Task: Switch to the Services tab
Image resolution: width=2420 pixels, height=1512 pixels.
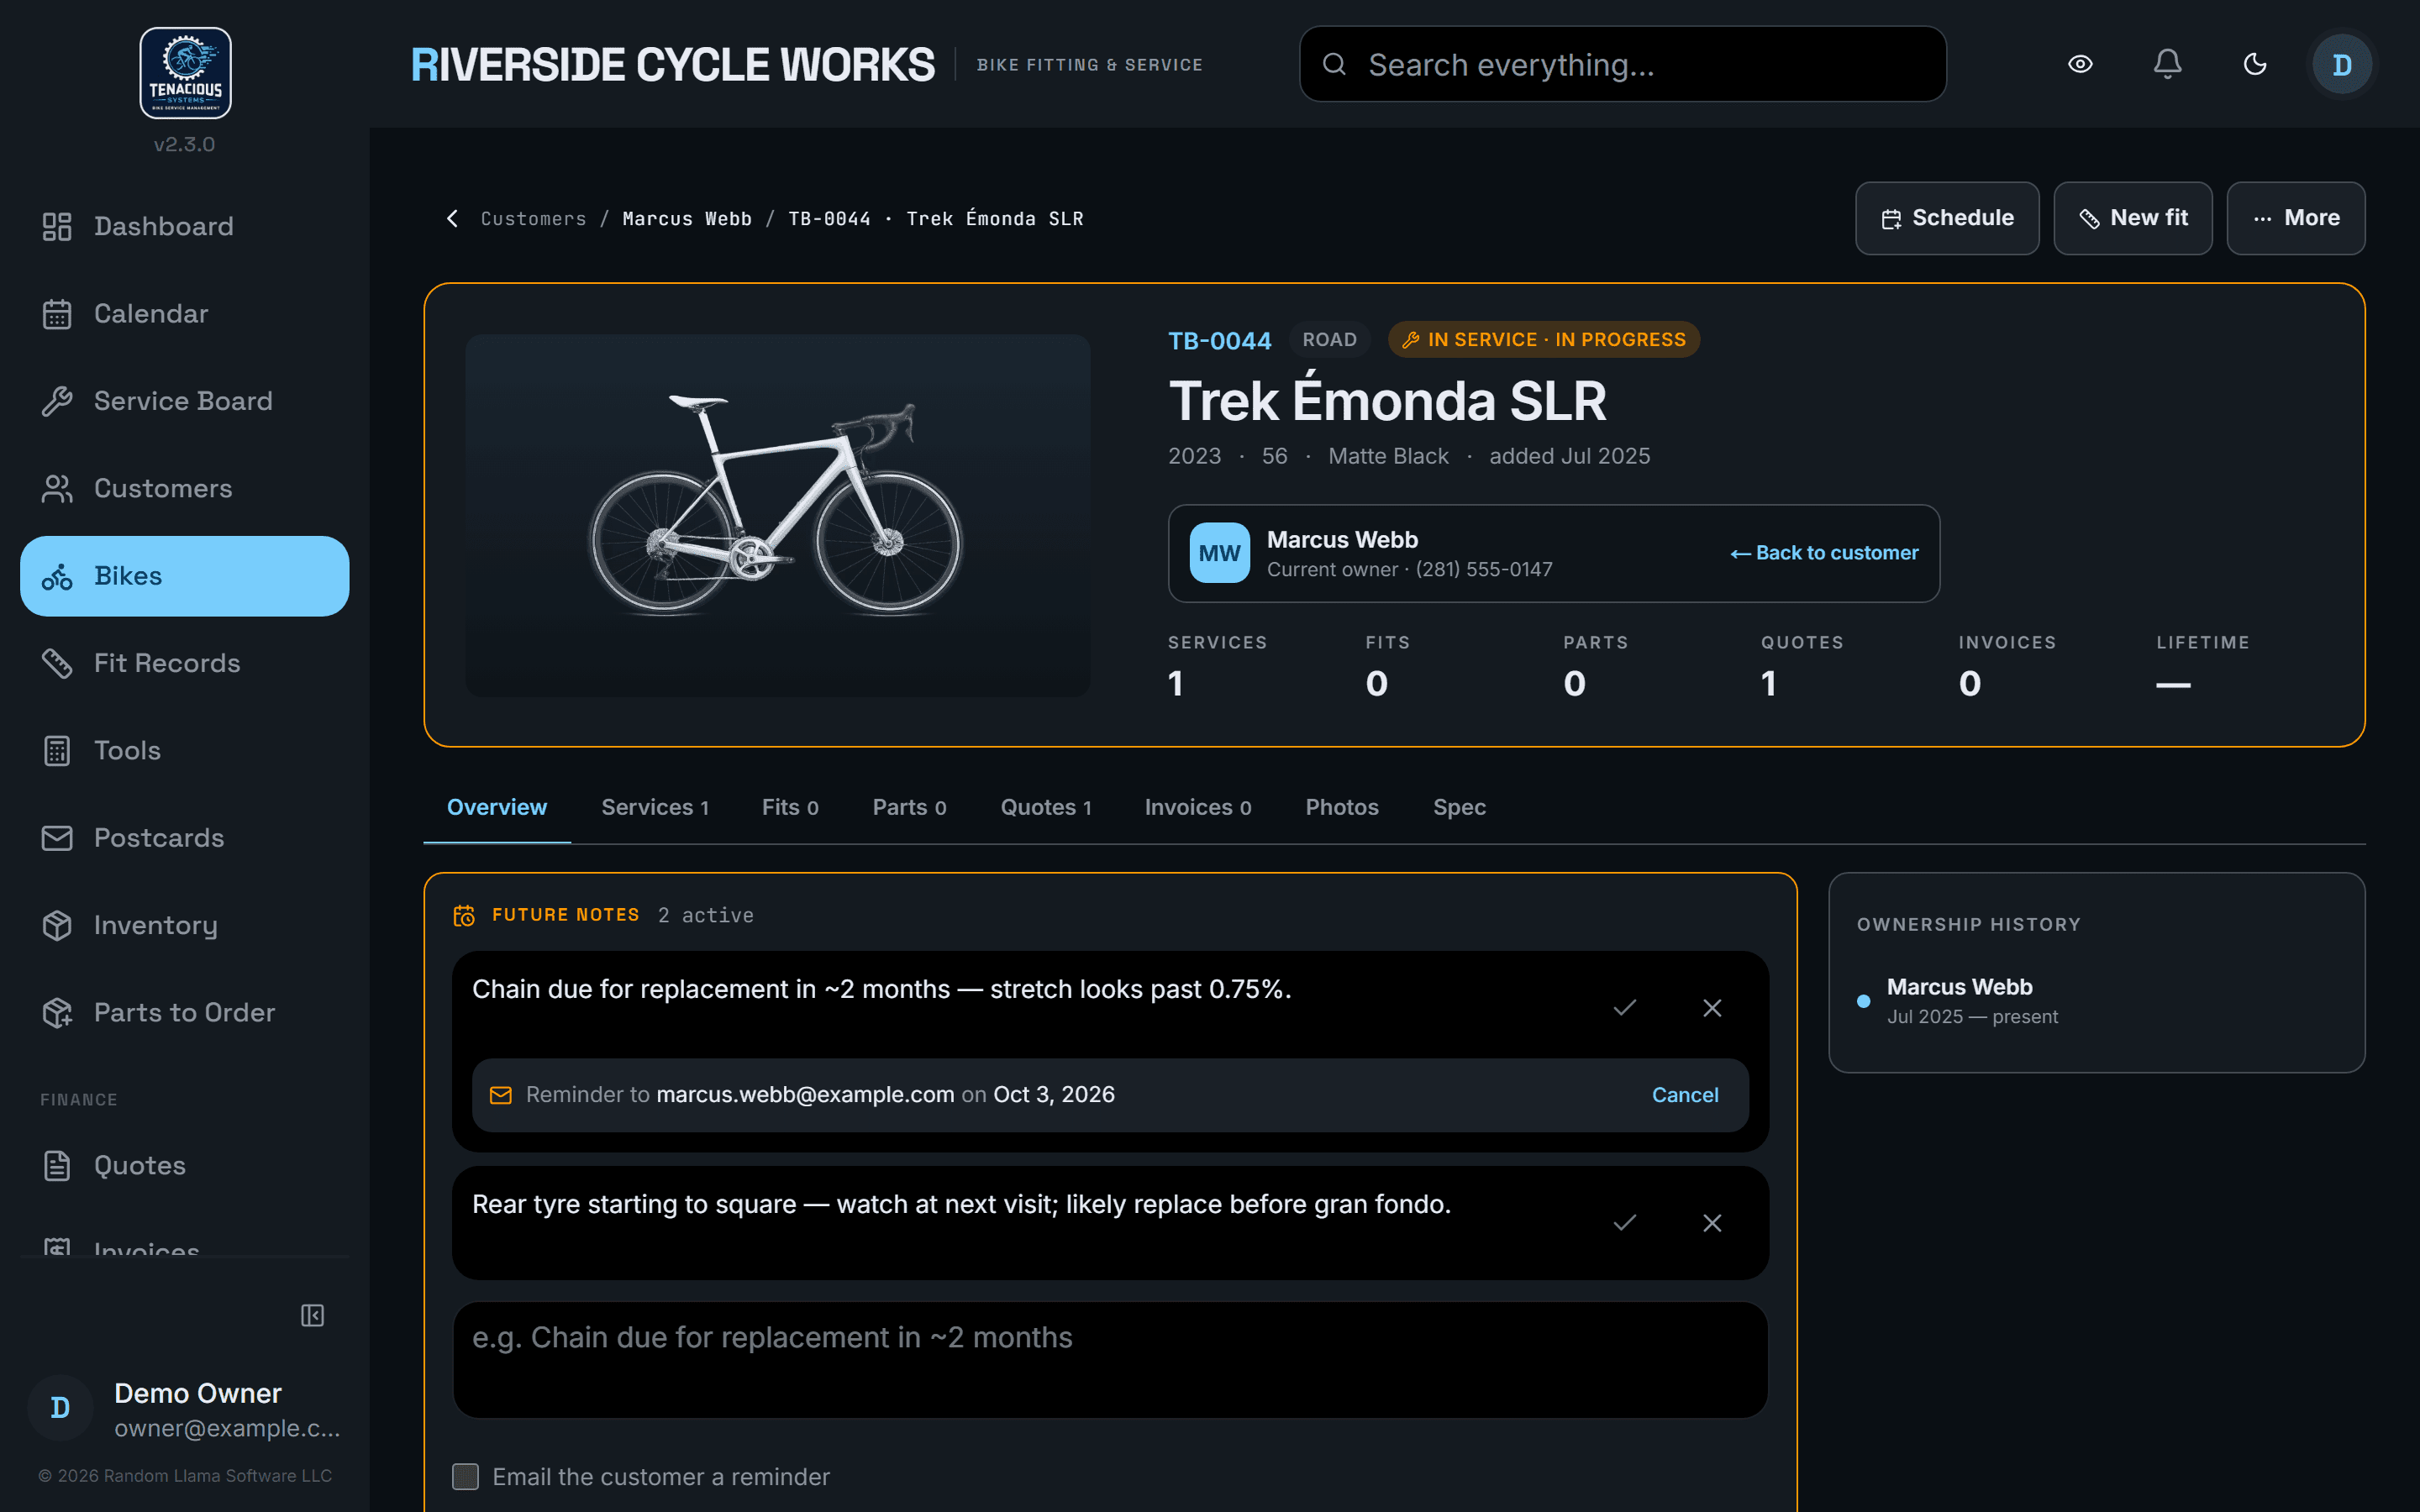Action: coord(654,807)
